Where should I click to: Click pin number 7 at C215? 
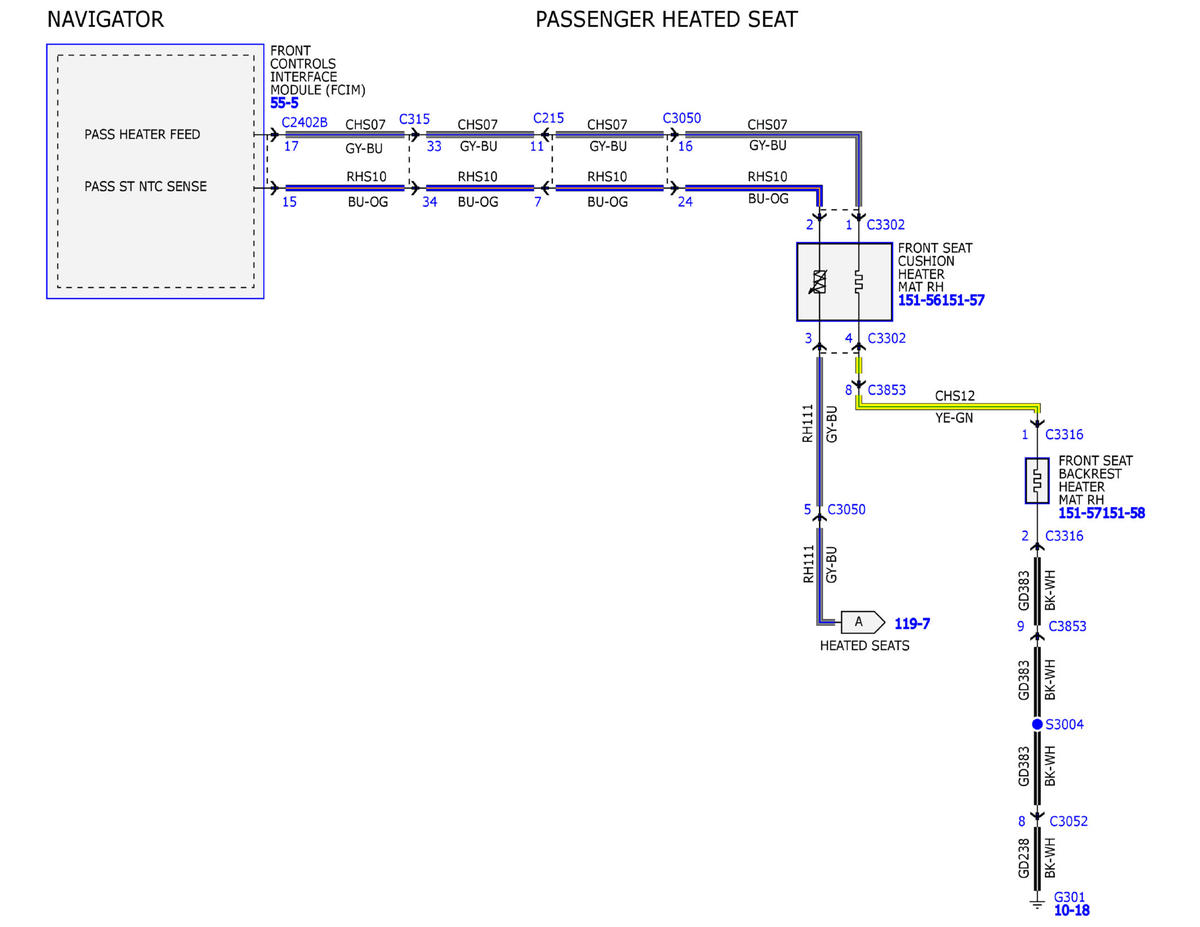click(537, 201)
